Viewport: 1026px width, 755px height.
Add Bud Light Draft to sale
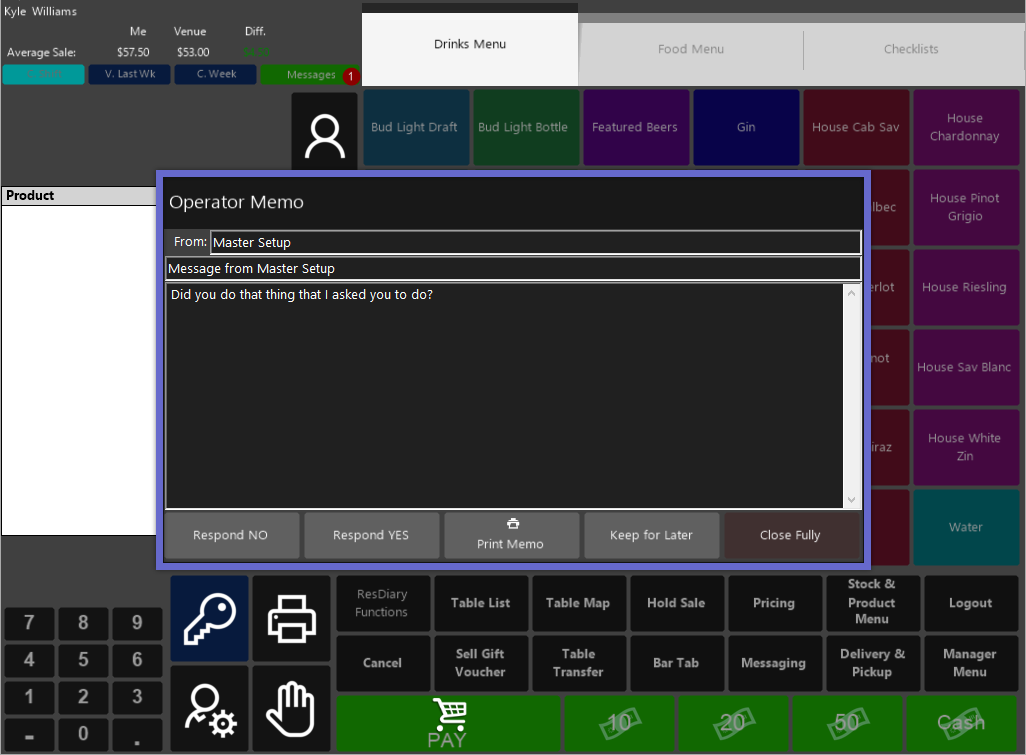click(x=414, y=128)
